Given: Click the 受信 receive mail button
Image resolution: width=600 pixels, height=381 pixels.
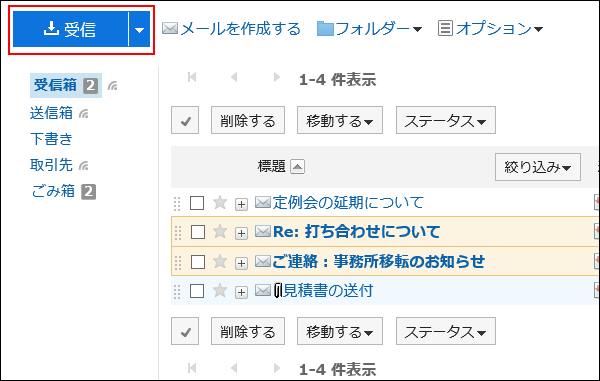Looking at the screenshot, I should 70,29.
